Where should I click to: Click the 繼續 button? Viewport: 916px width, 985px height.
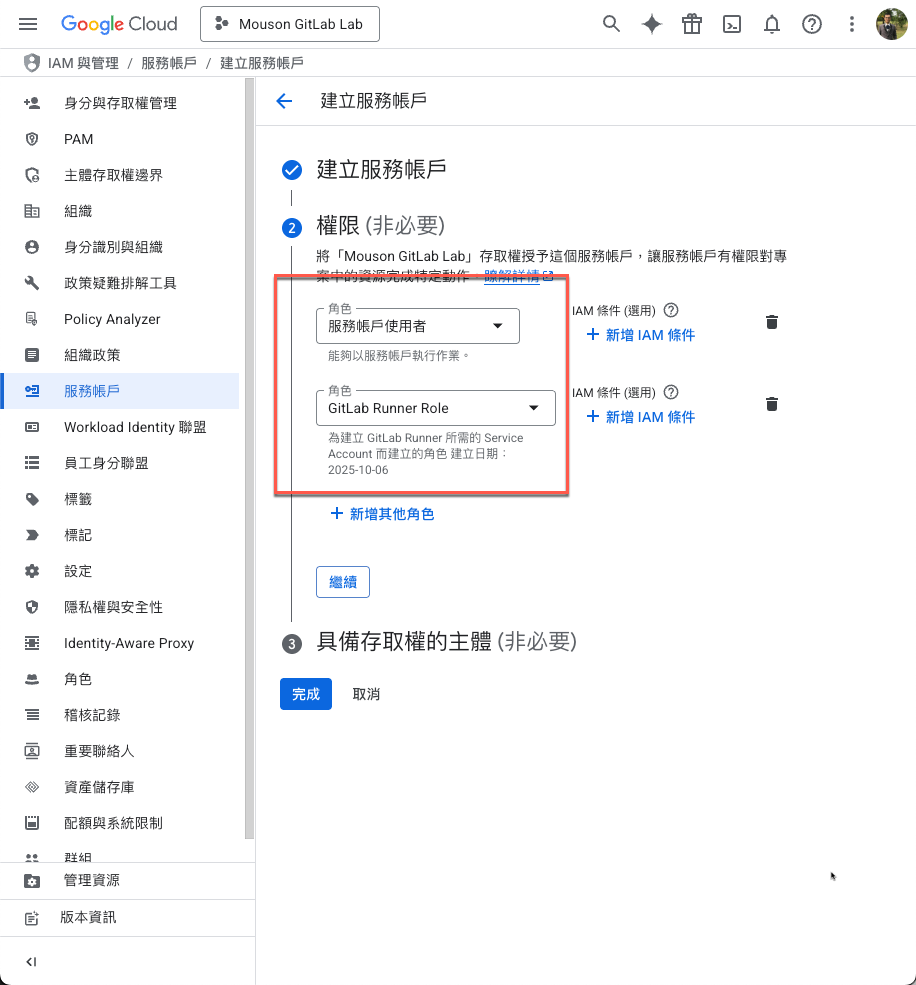click(x=343, y=582)
